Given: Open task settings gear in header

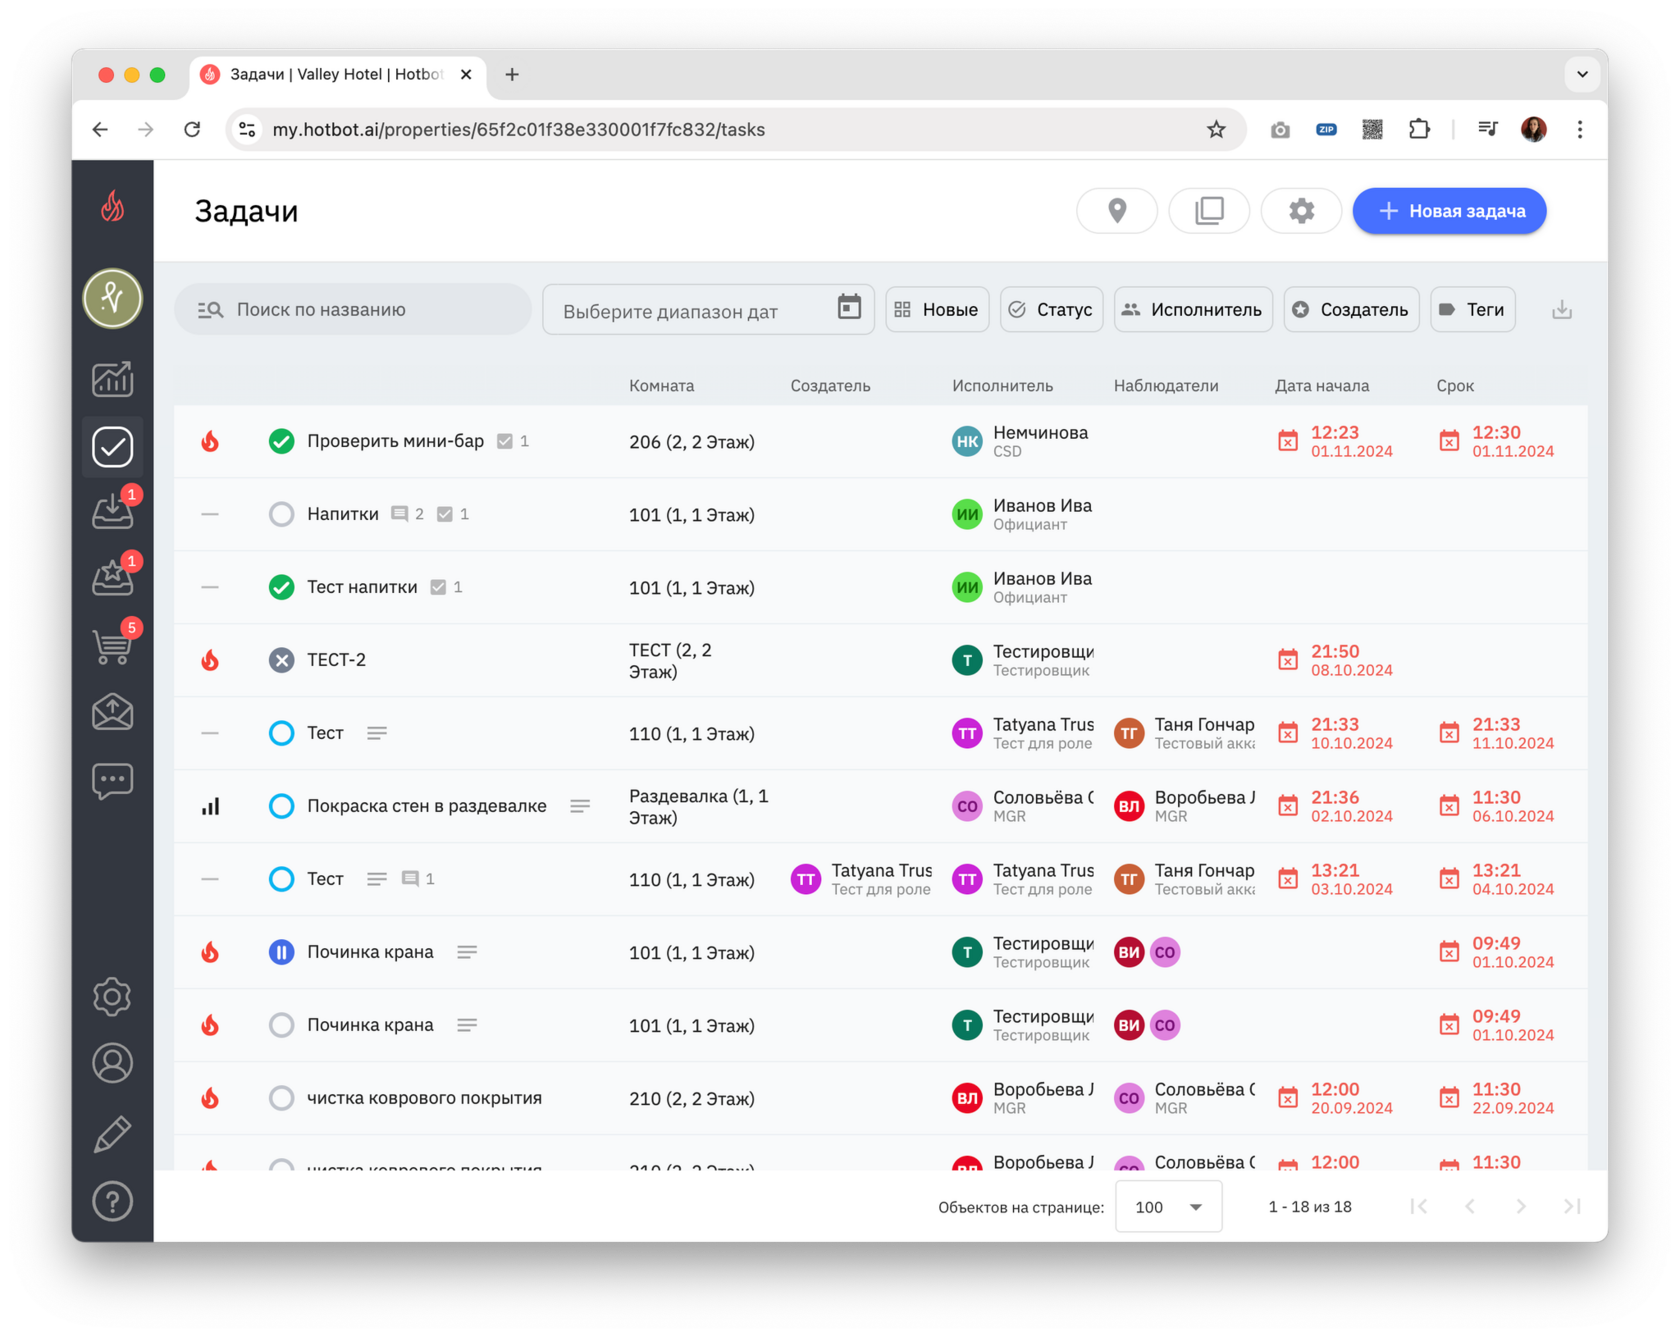Looking at the screenshot, I should (1301, 211).
